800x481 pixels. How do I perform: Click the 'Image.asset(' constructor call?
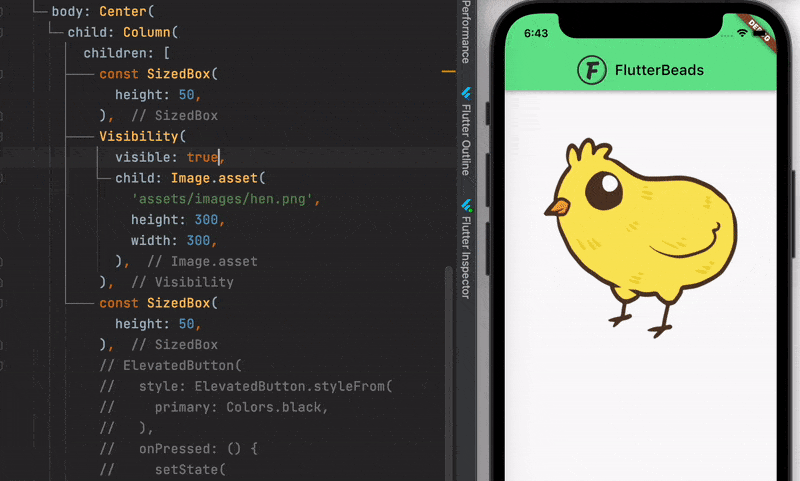click(218, 178)
